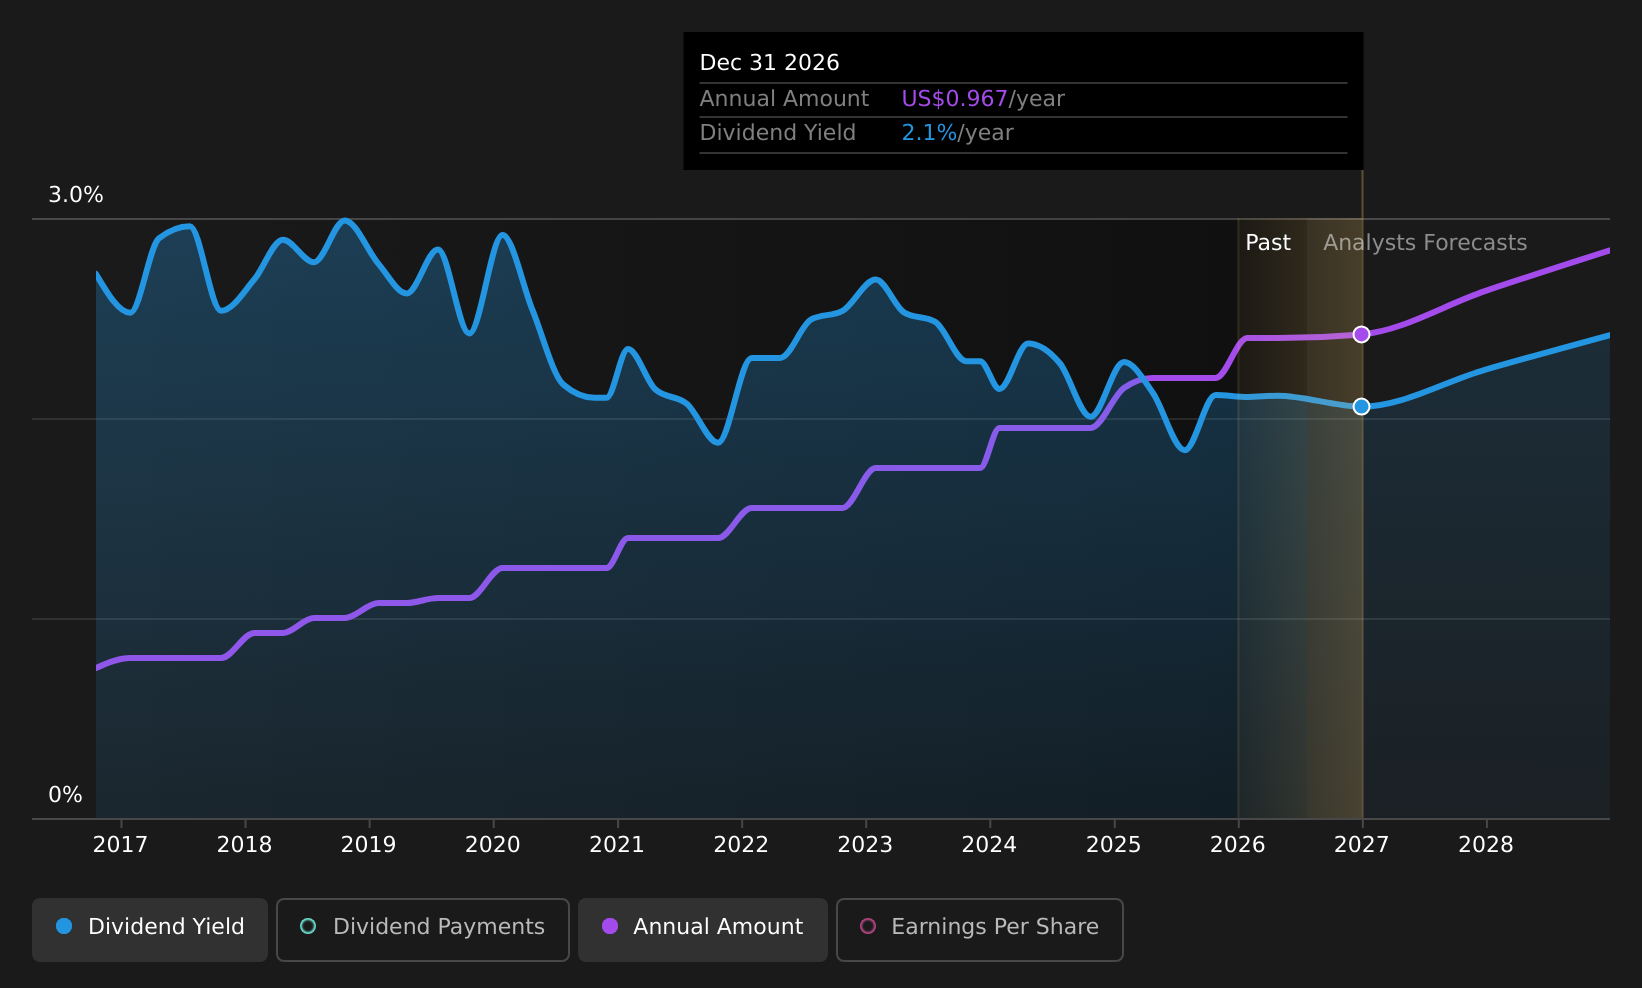Toggle the Dividend Yield series

150,929
